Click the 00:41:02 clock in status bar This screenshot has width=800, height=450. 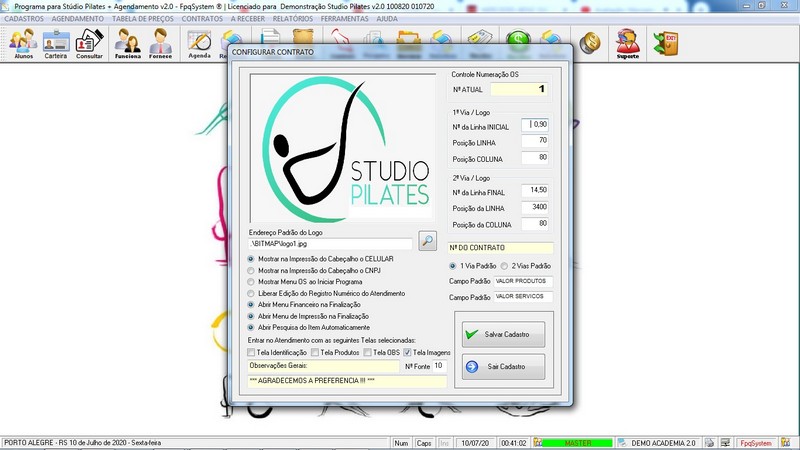click(x=514, y=443)
